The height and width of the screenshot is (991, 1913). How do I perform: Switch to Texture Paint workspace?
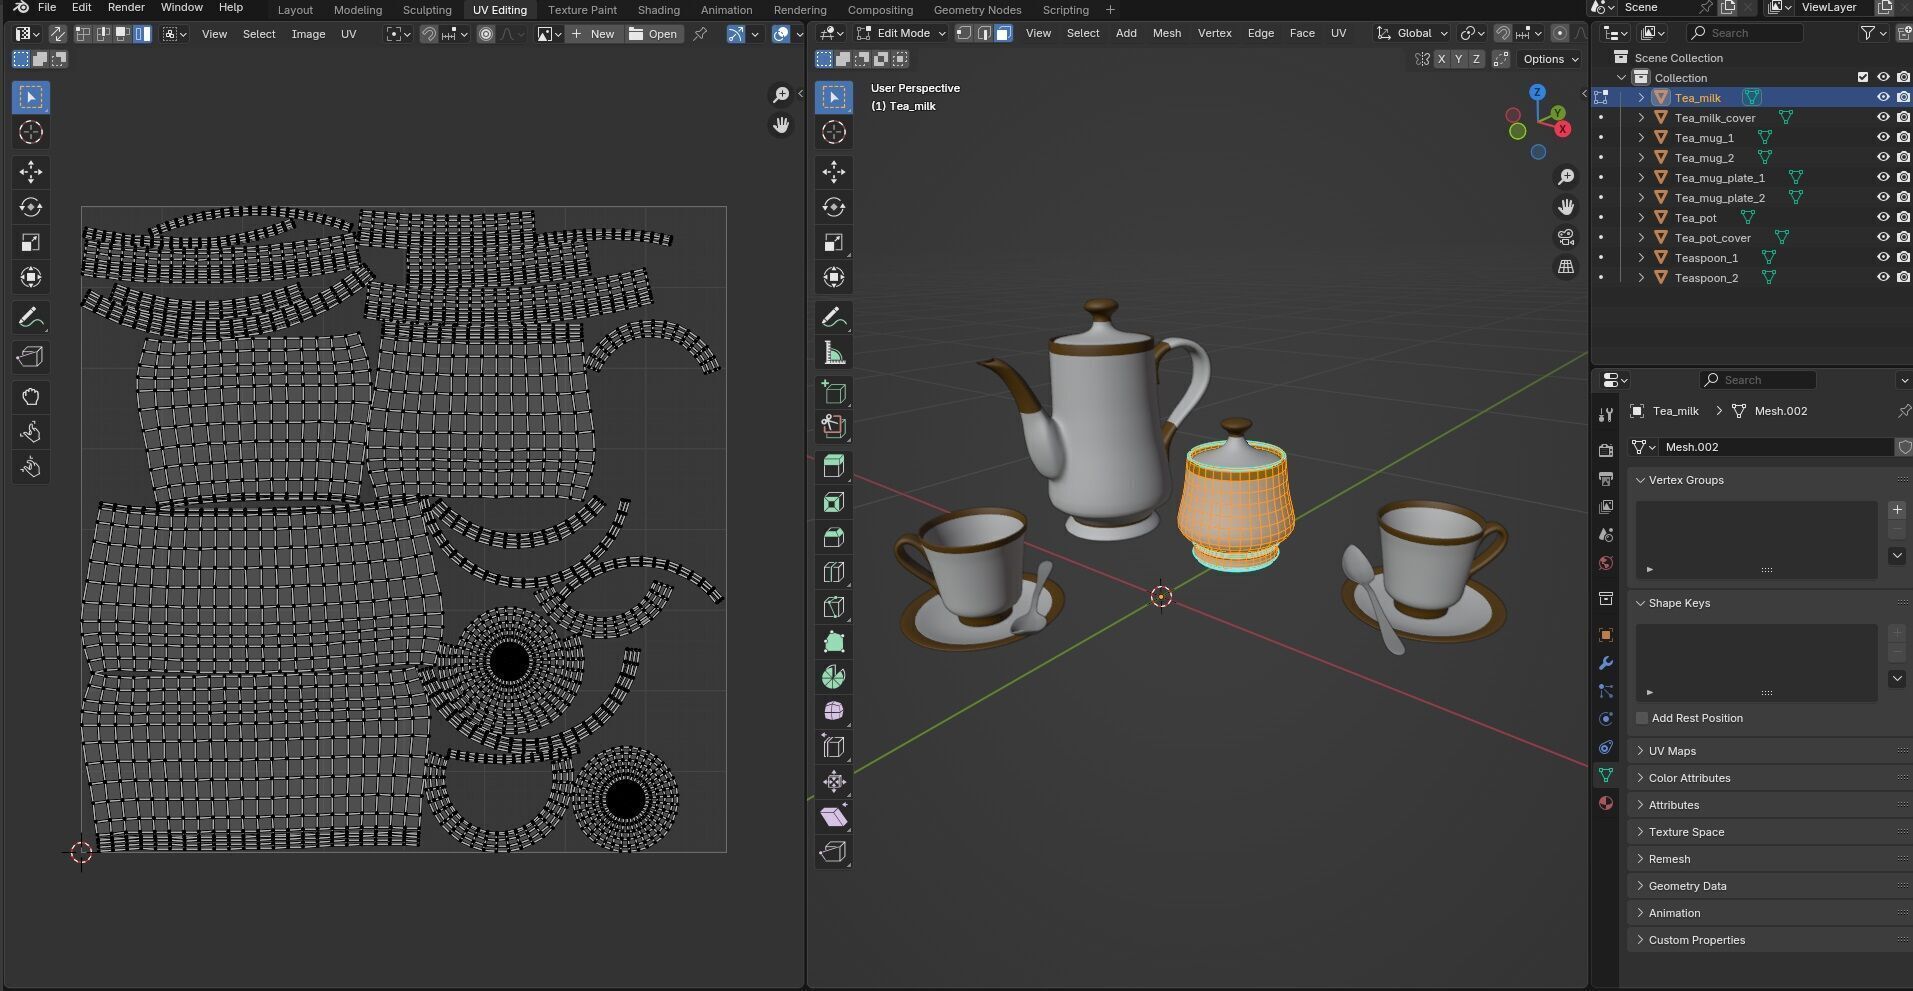pos(582,10)
